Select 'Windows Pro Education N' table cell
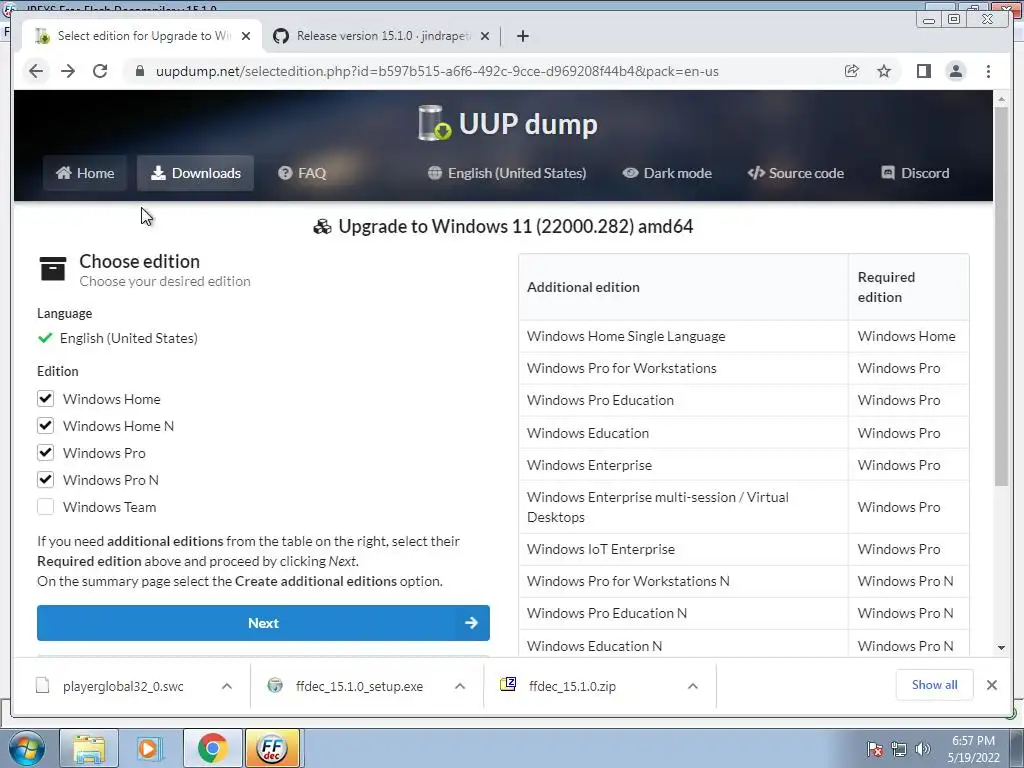Viewport: 1024px width, 768px height. click(x=683, y=613)
